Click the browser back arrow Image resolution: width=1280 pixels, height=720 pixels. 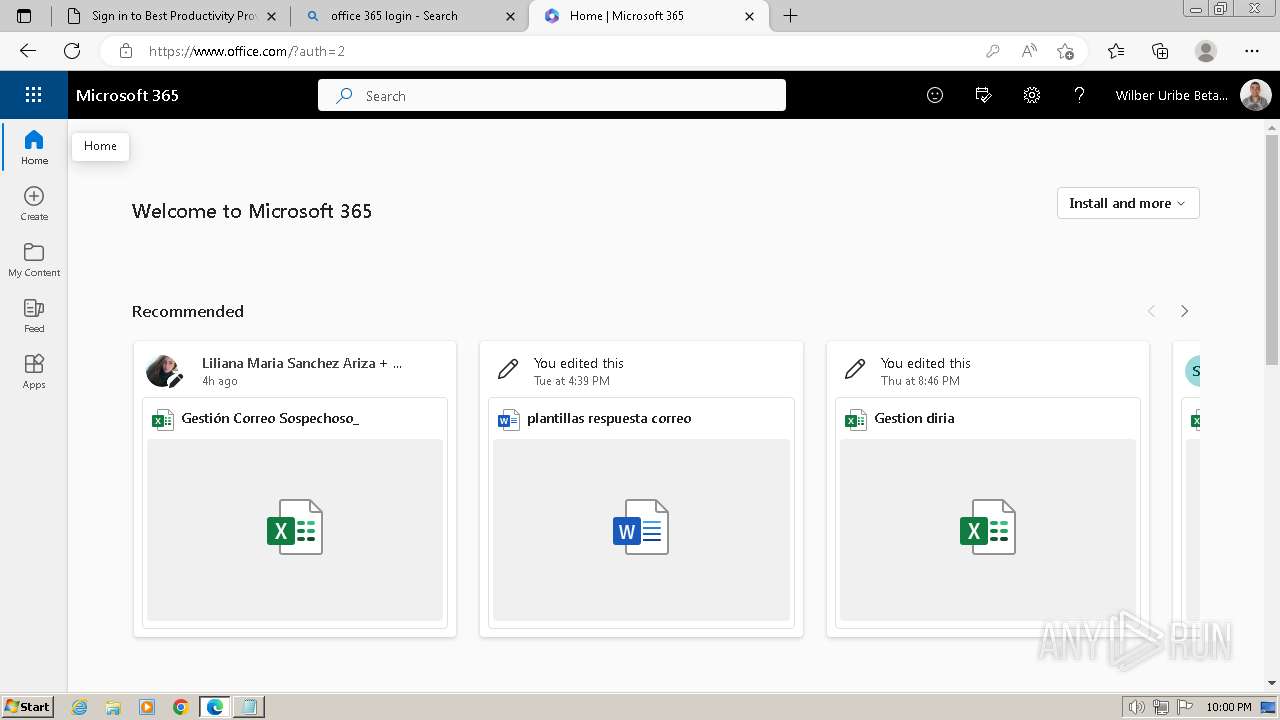[x=28, y=51]
